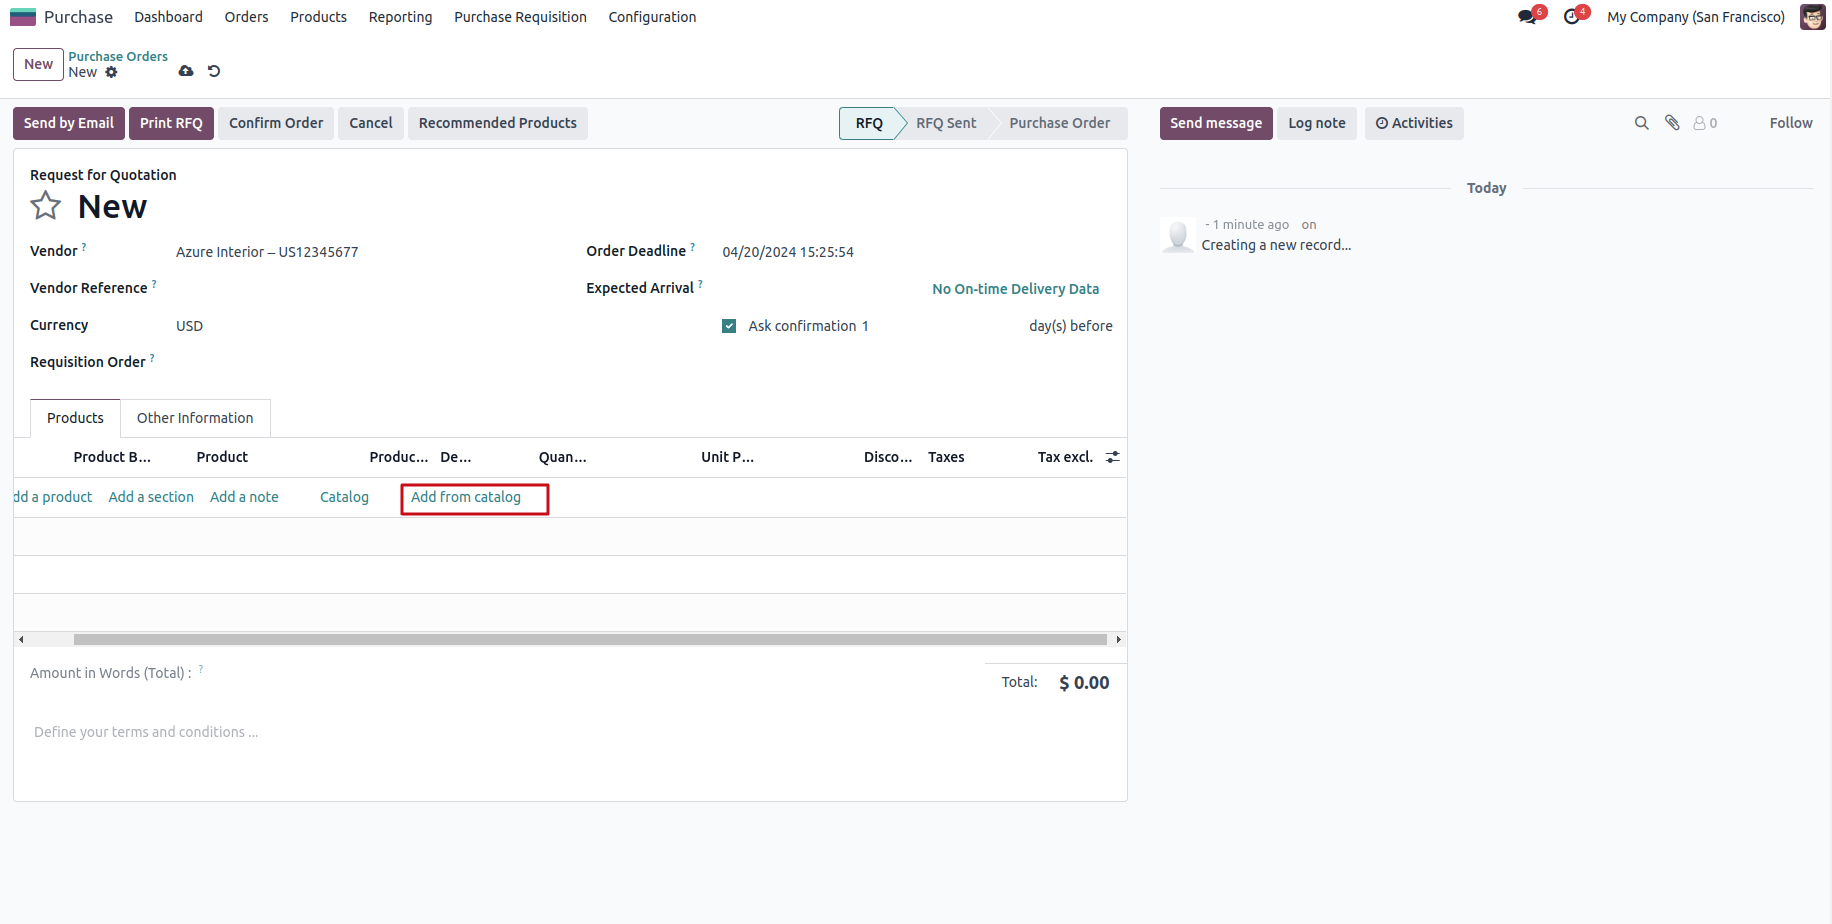The height and width of the screenshot is (924, 1832).
Task: Show help tooltip next to Amount in Words
Action: pos(201,668)
